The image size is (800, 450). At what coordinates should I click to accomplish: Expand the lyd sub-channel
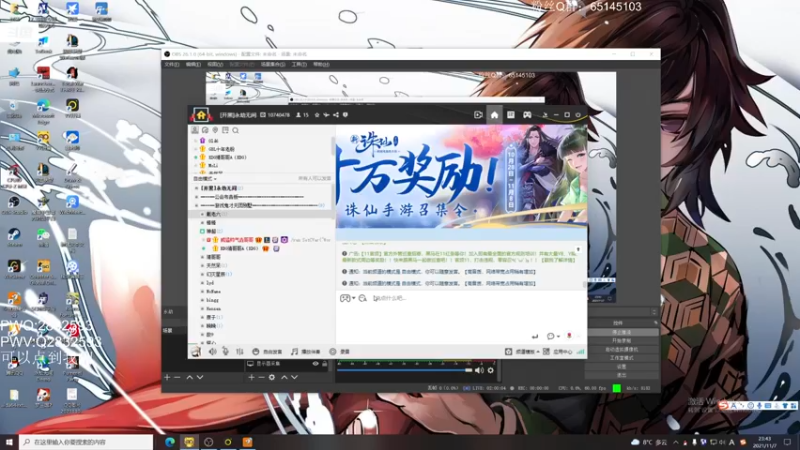click(x=202, y=283)
